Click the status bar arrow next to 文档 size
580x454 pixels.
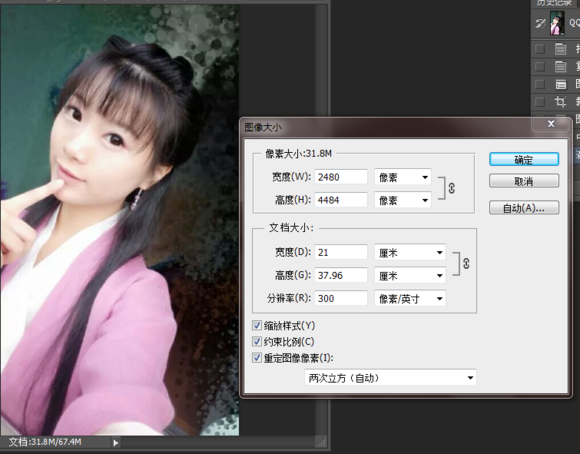click(x=116, y=443)
